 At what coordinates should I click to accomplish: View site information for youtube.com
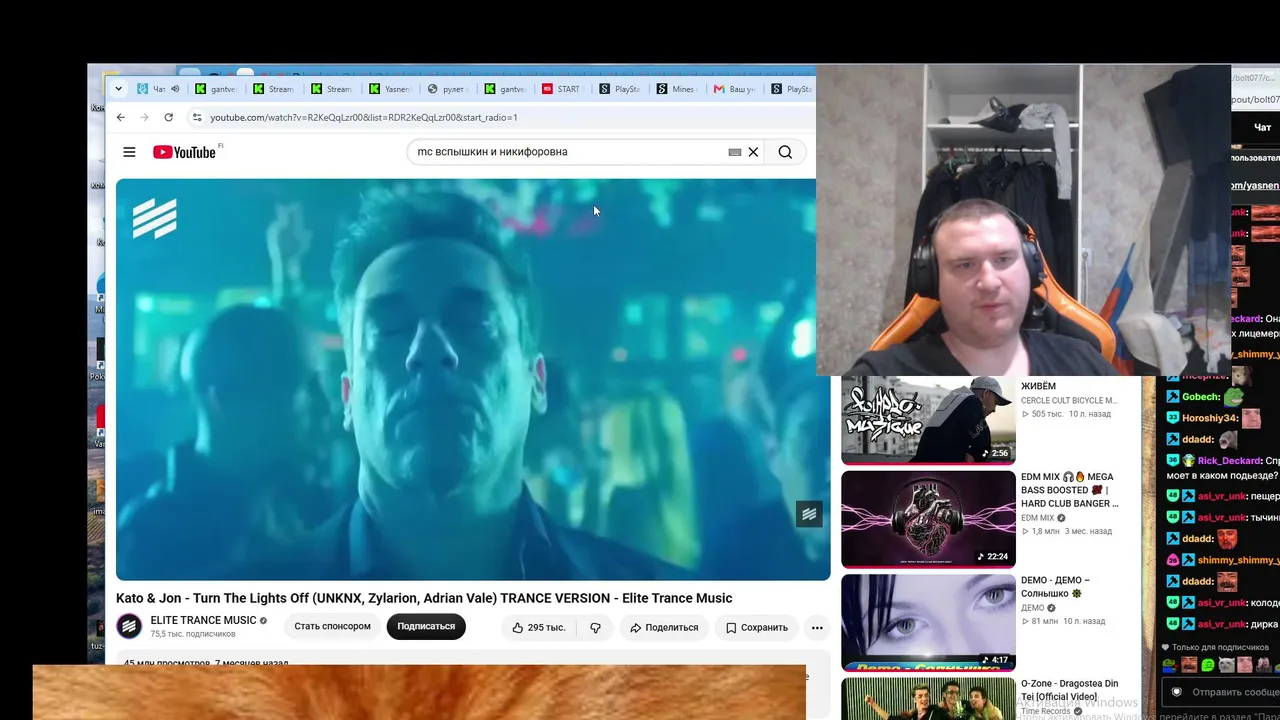click(x=197, y=117)
